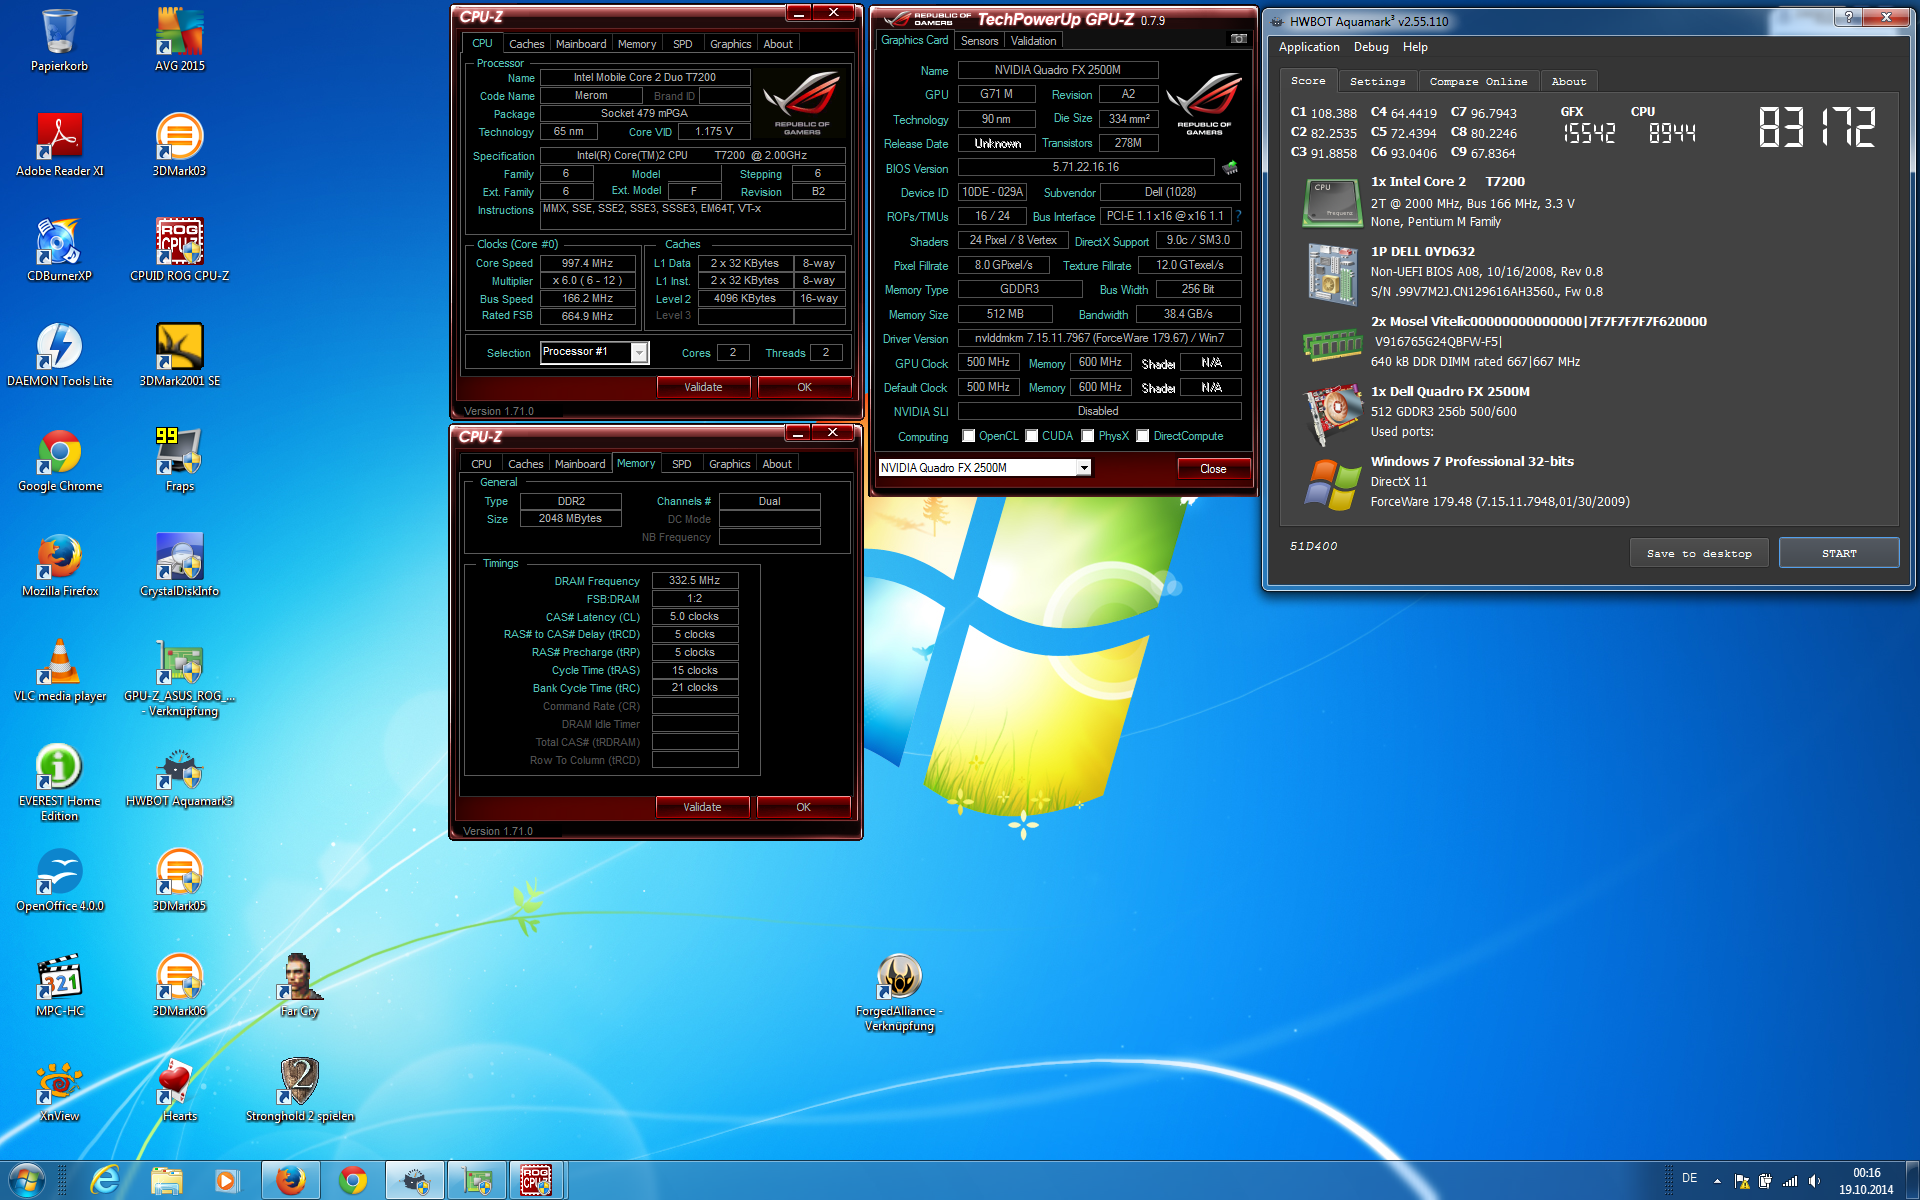
Task: Open Validation tab in GPU-Z
Action: point(1033,41)
